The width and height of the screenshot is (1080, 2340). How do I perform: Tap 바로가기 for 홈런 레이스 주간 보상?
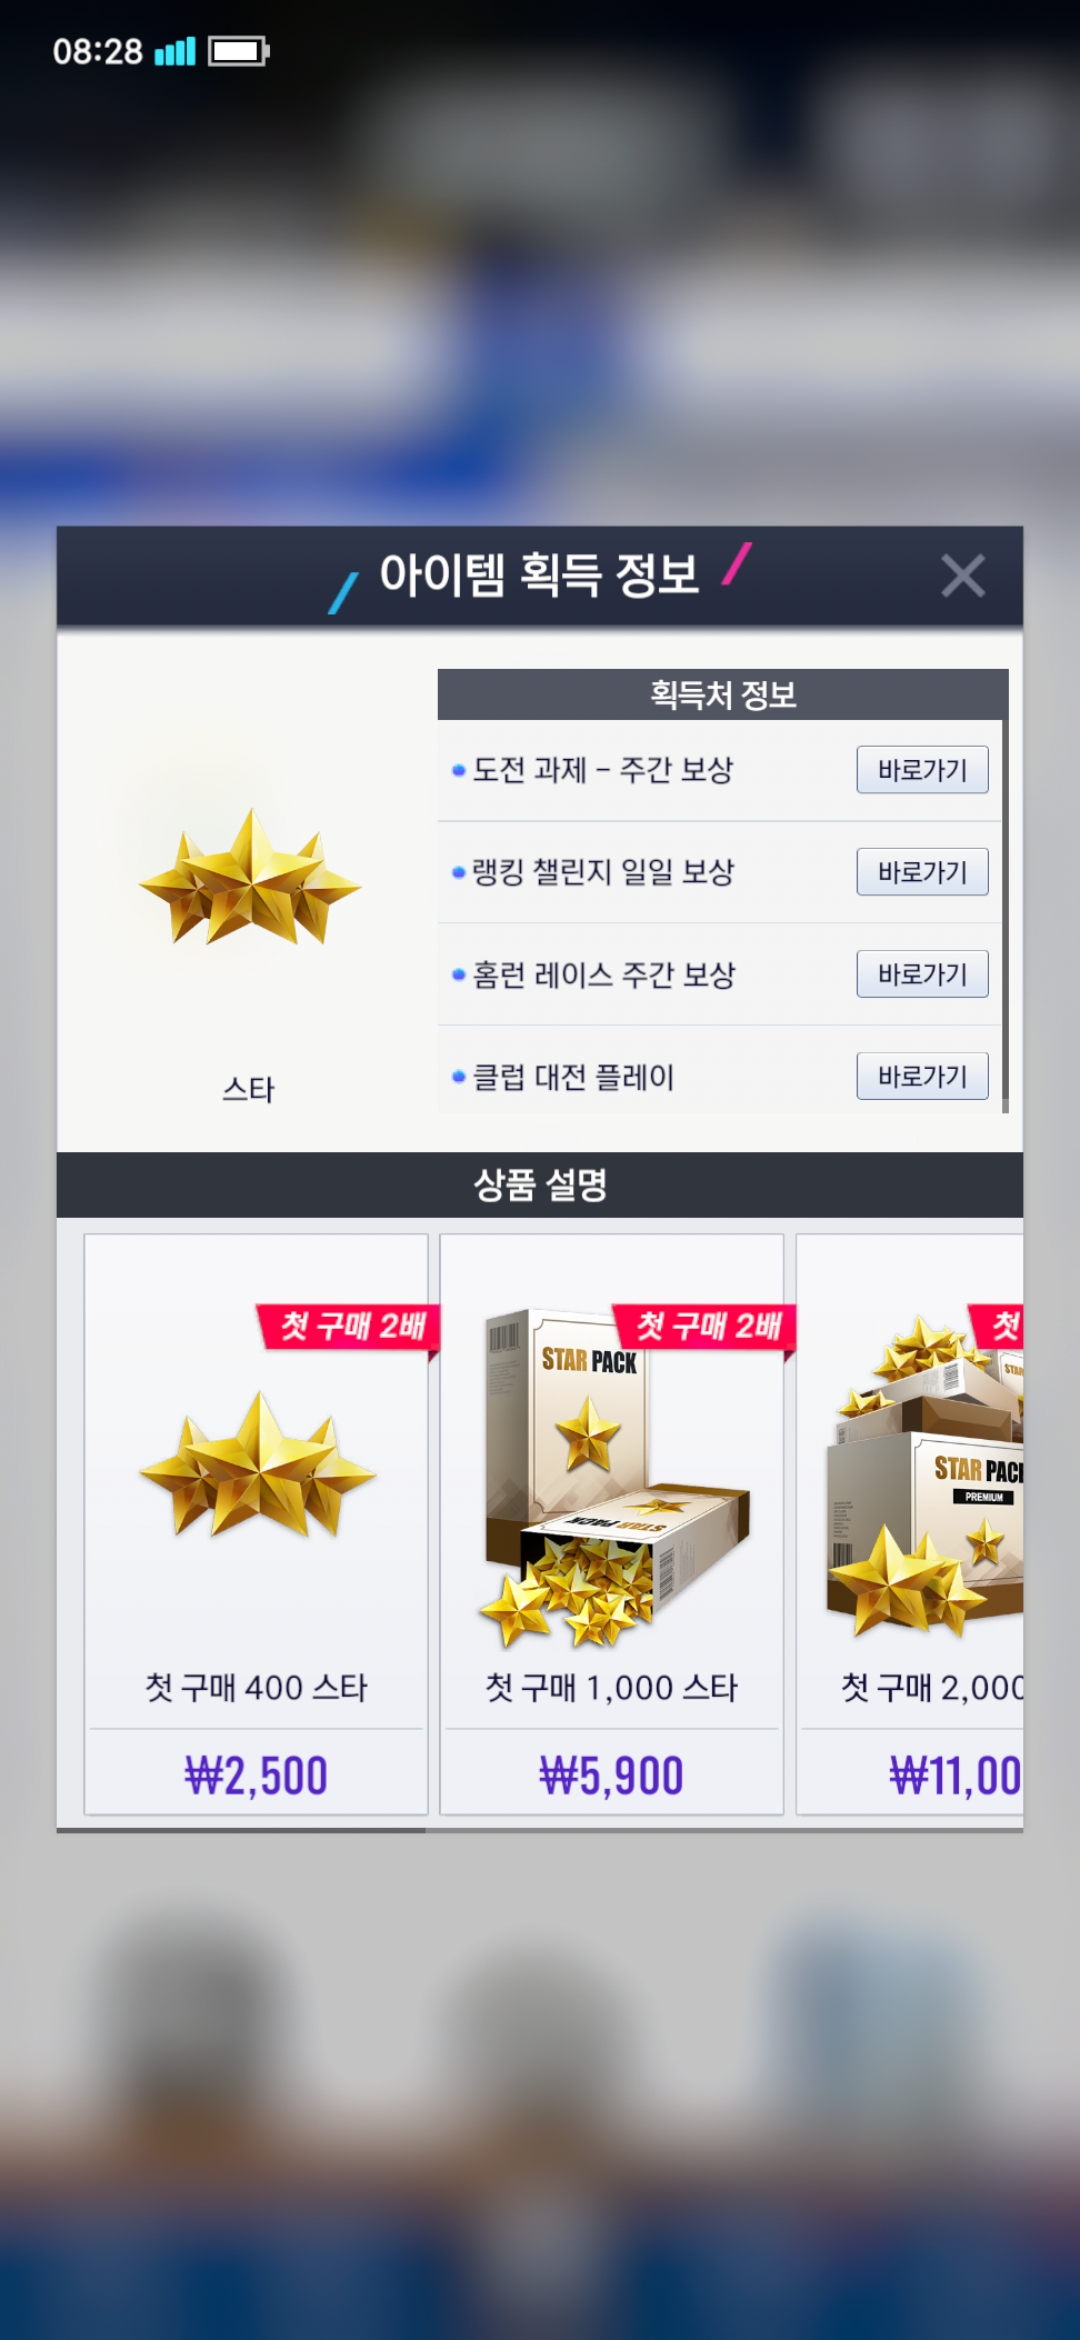(922, 974)
